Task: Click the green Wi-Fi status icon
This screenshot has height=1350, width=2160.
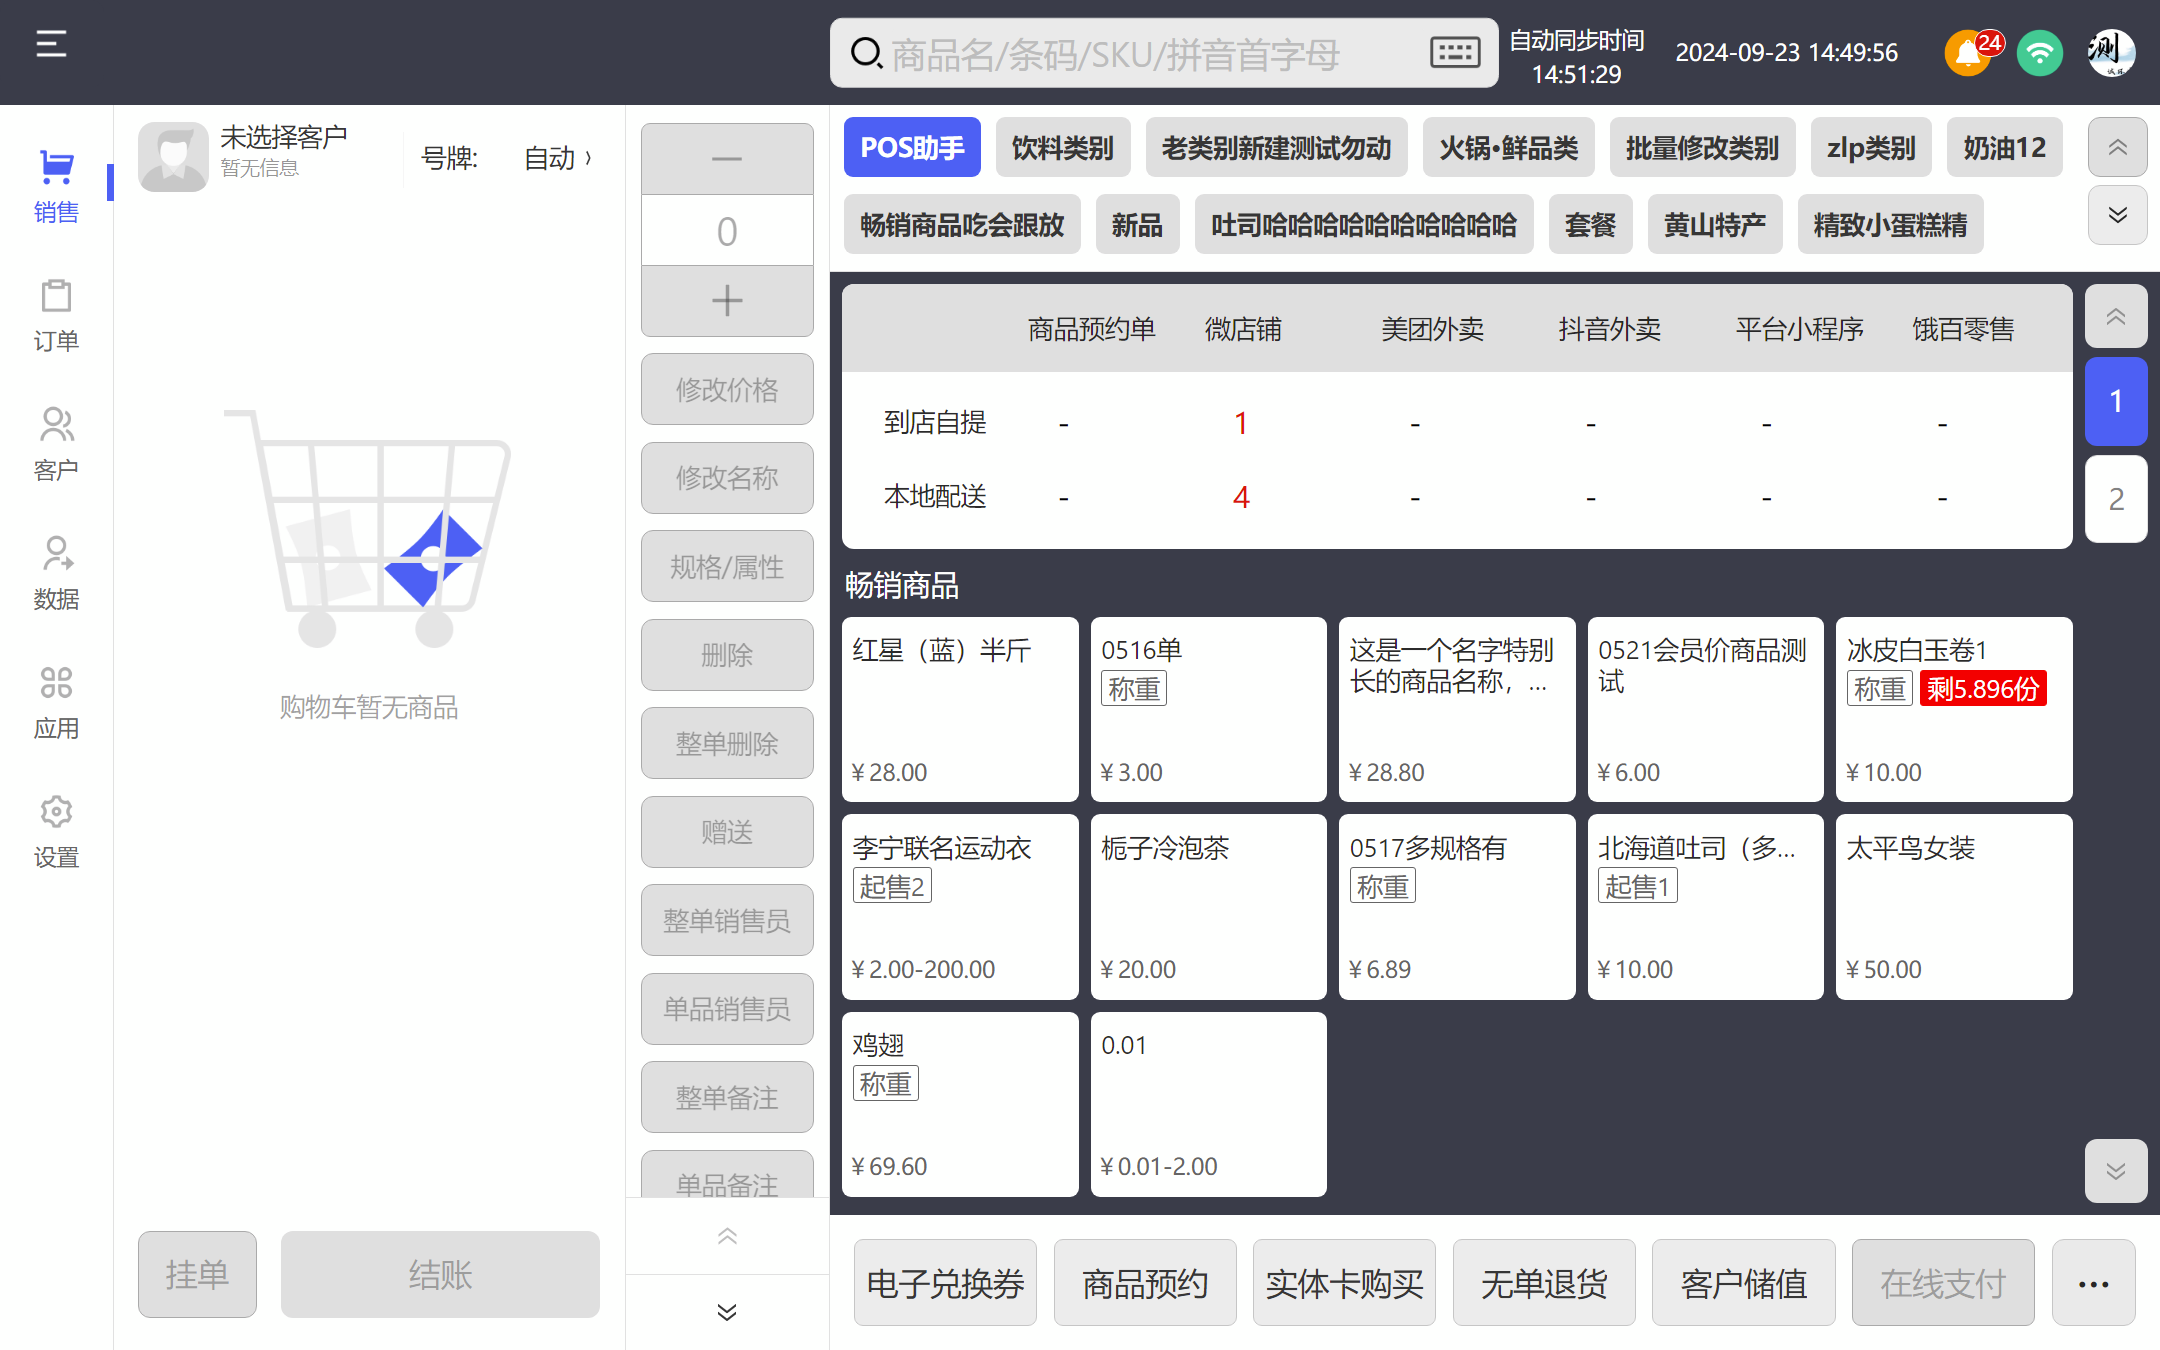Action: [x=2039, y=53]
